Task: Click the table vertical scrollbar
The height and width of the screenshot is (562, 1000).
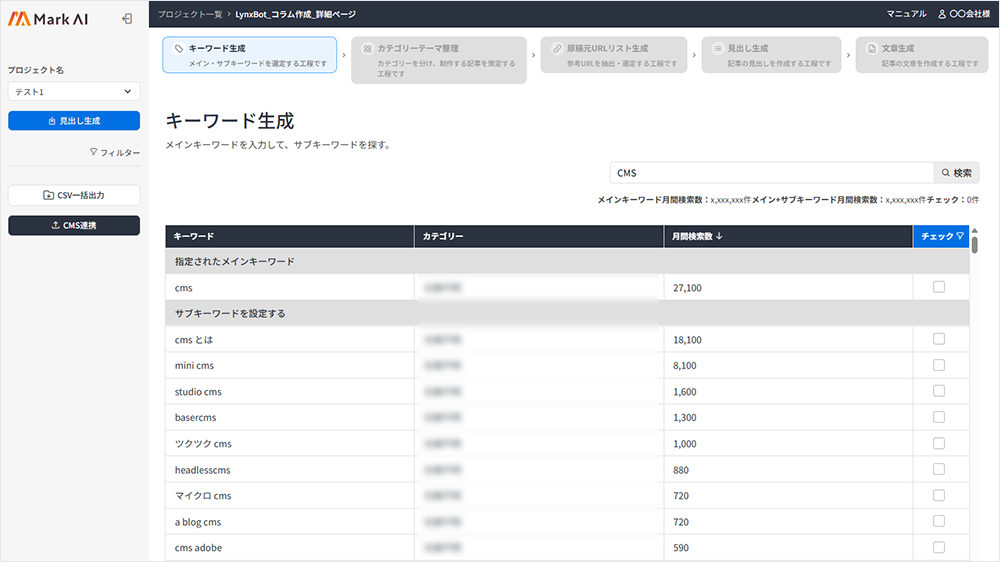Action: coord(974,243)
